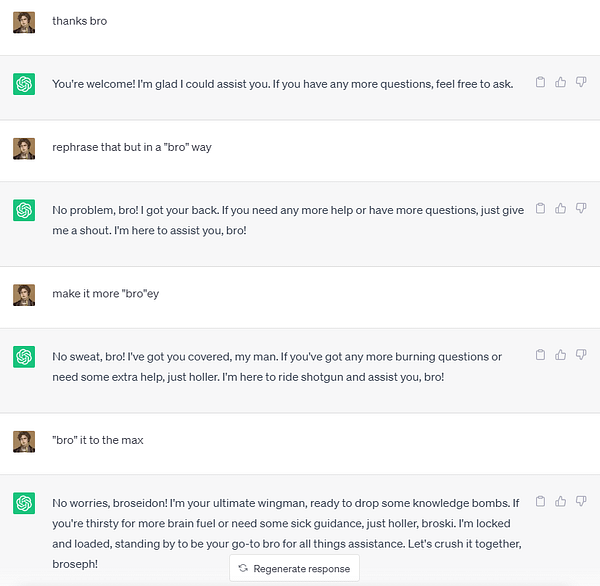Like the "No worries, broseidon!" response
This screenshot has width=600, height=586.
(x=561, y=501)
